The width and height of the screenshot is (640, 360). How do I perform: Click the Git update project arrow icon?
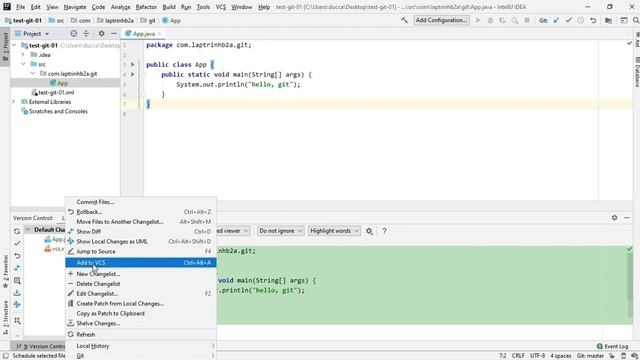click(556, 20)
